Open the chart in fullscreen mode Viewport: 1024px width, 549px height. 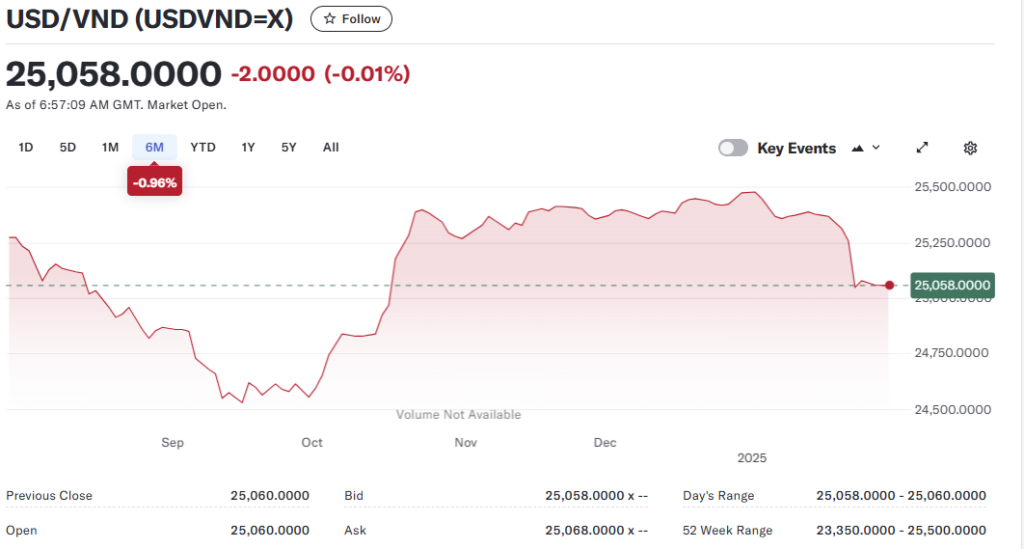(x=922, y=148)
